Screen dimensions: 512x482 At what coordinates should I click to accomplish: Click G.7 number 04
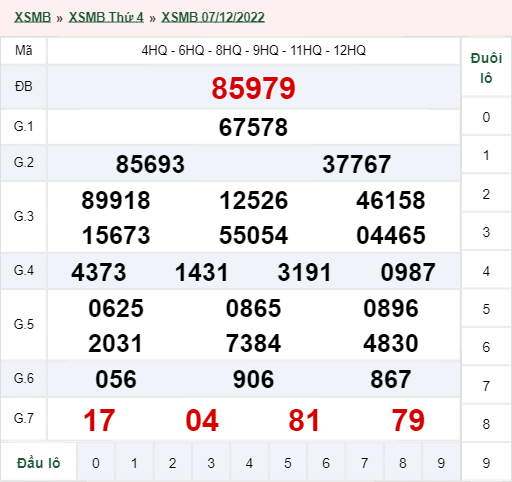[202, 420]
